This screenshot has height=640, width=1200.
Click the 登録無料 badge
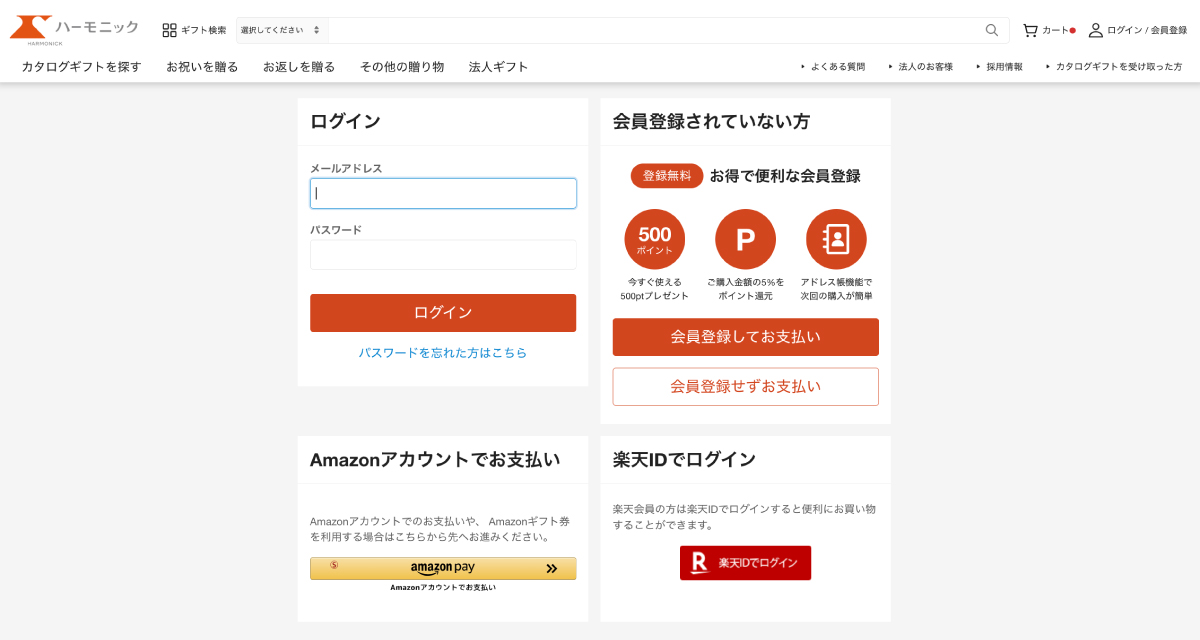click(667, 176)
